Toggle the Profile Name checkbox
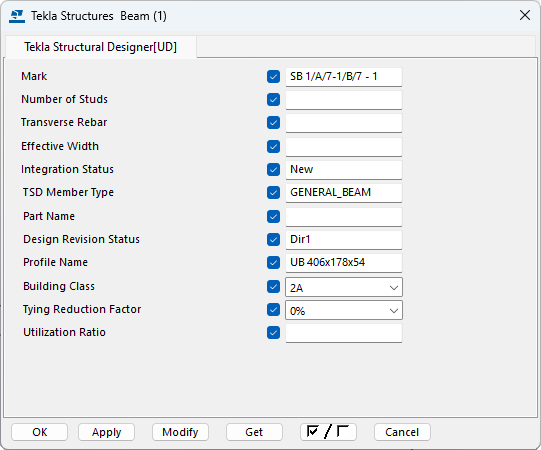The image size is (541, 450). pos(273,263)
